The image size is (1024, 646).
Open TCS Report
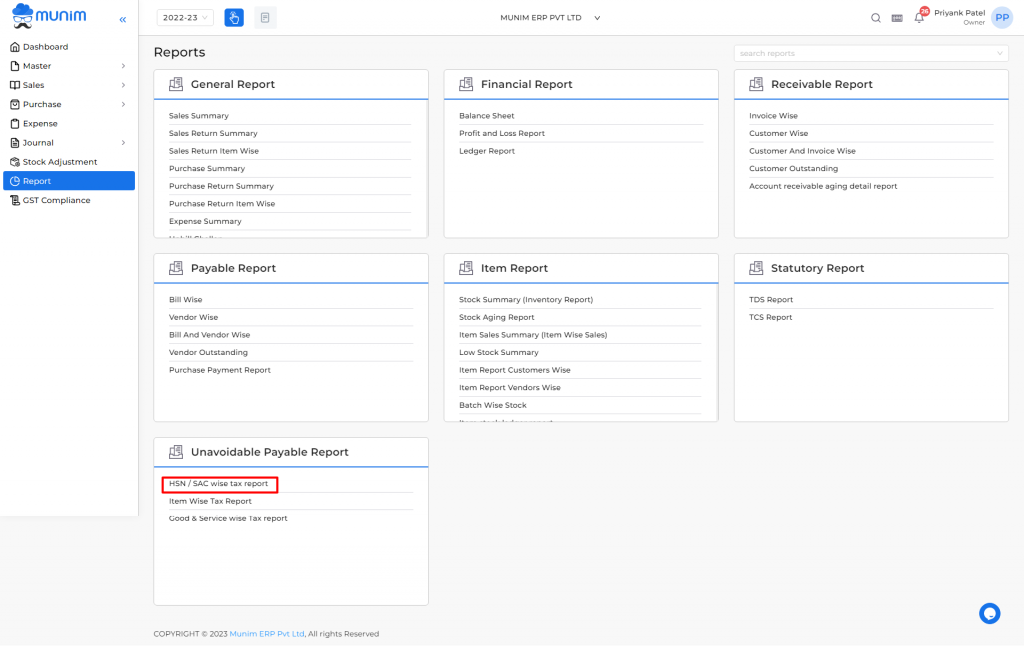point(771,317)
